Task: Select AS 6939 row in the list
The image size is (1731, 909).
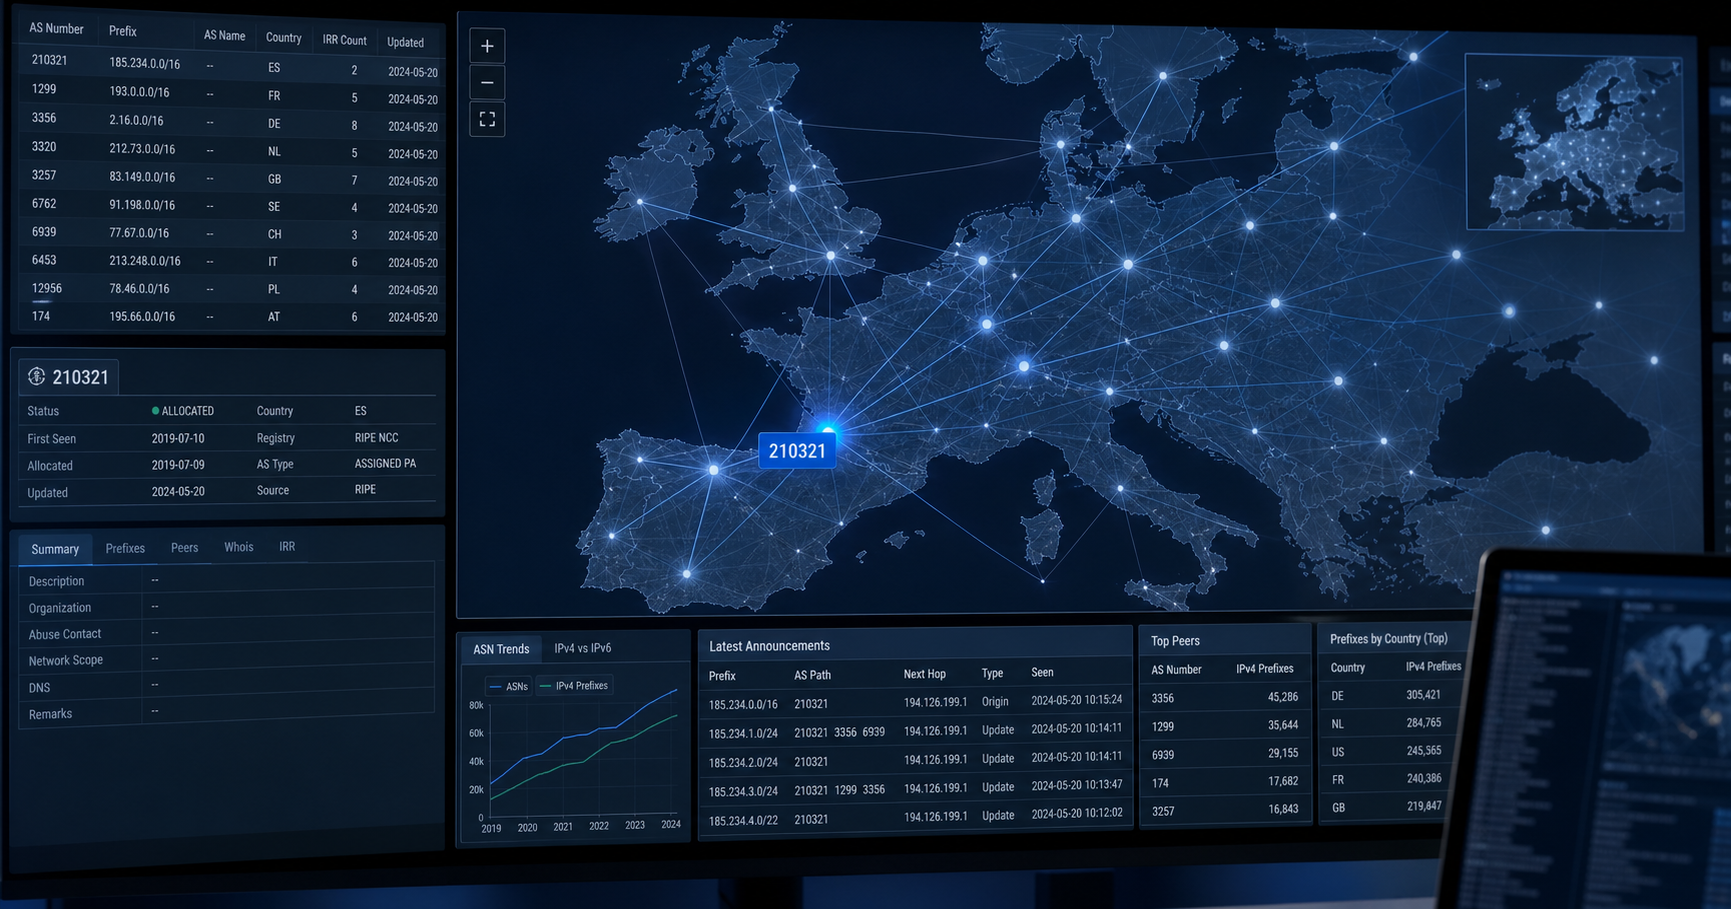Action: click(x=232, y=234)
